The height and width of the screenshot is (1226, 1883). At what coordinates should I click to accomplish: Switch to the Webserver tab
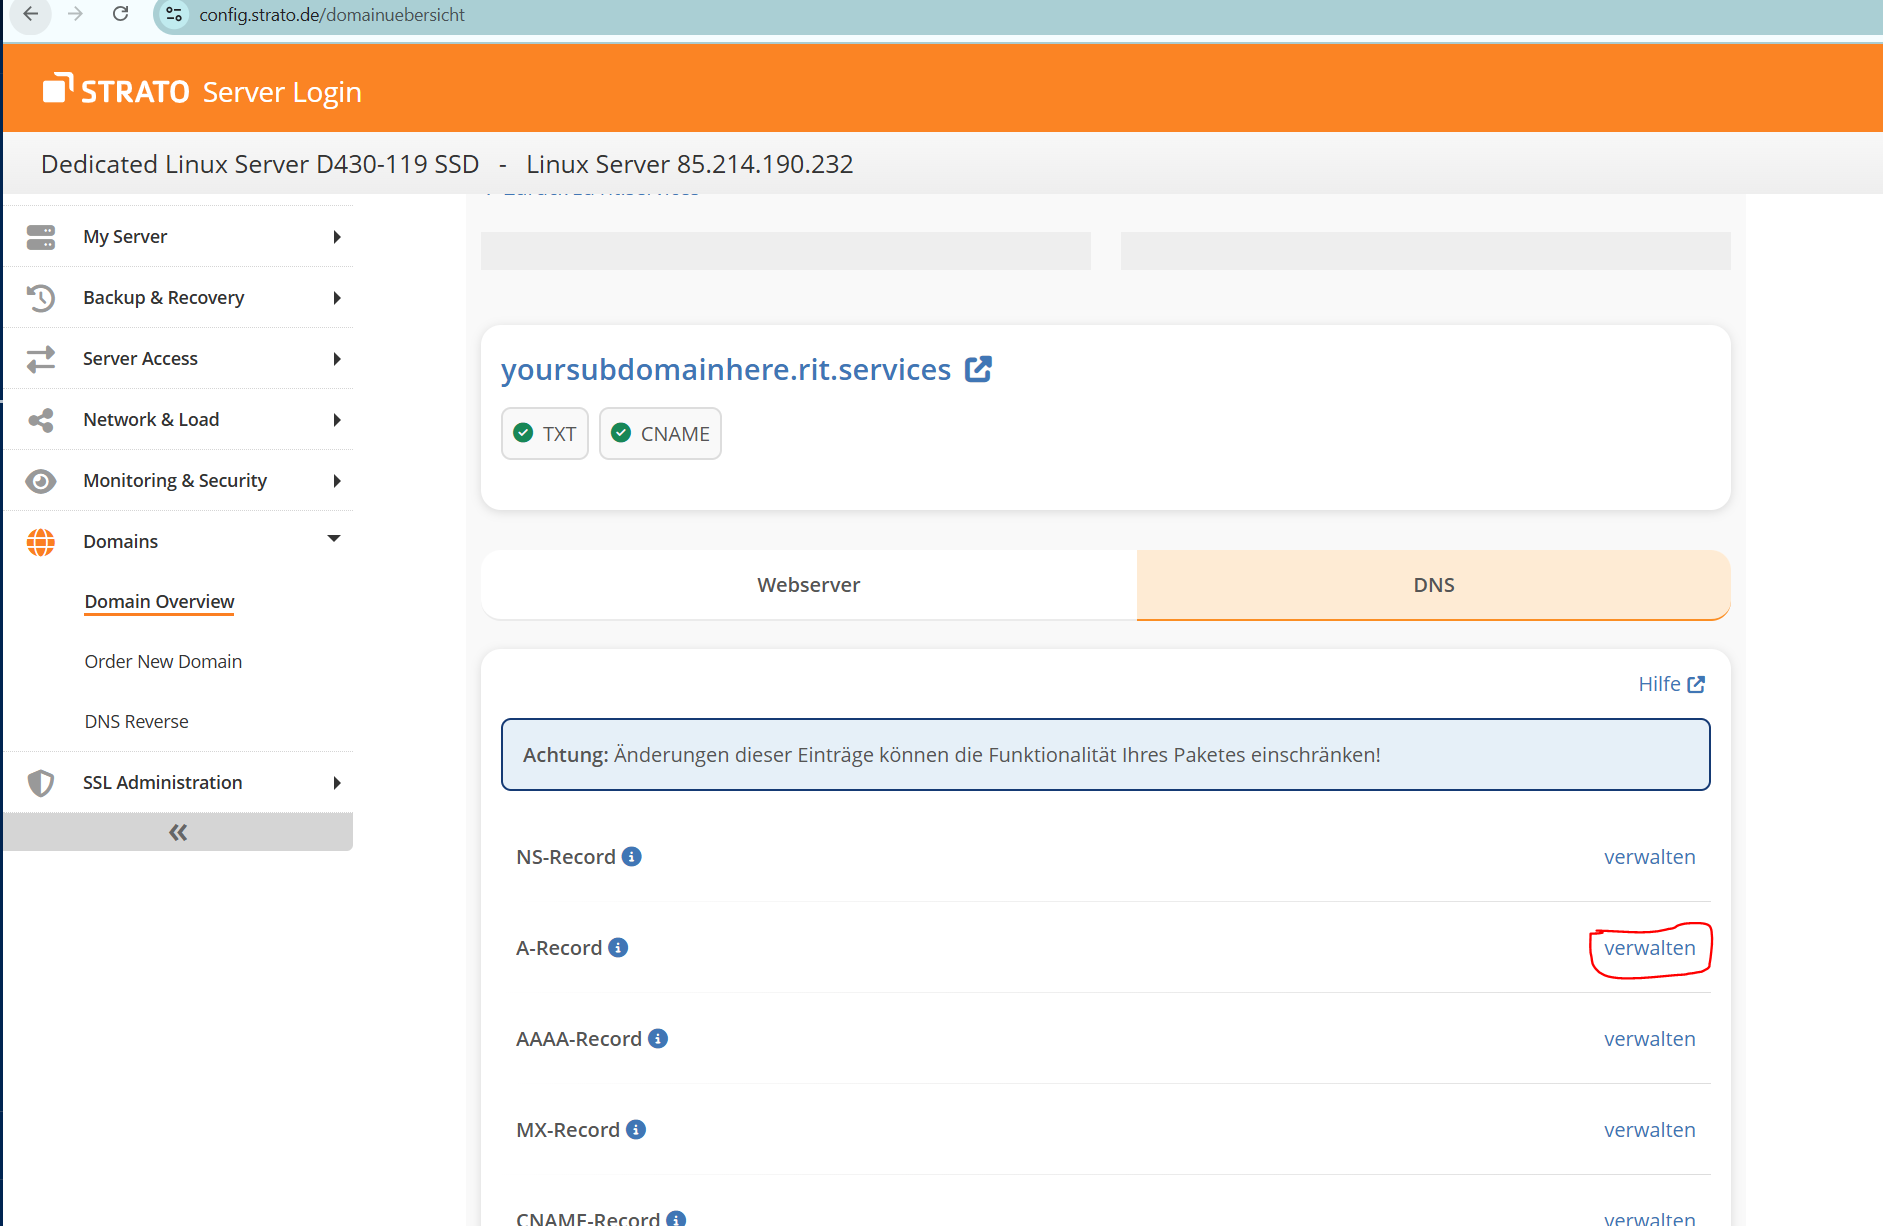[809, 585]
